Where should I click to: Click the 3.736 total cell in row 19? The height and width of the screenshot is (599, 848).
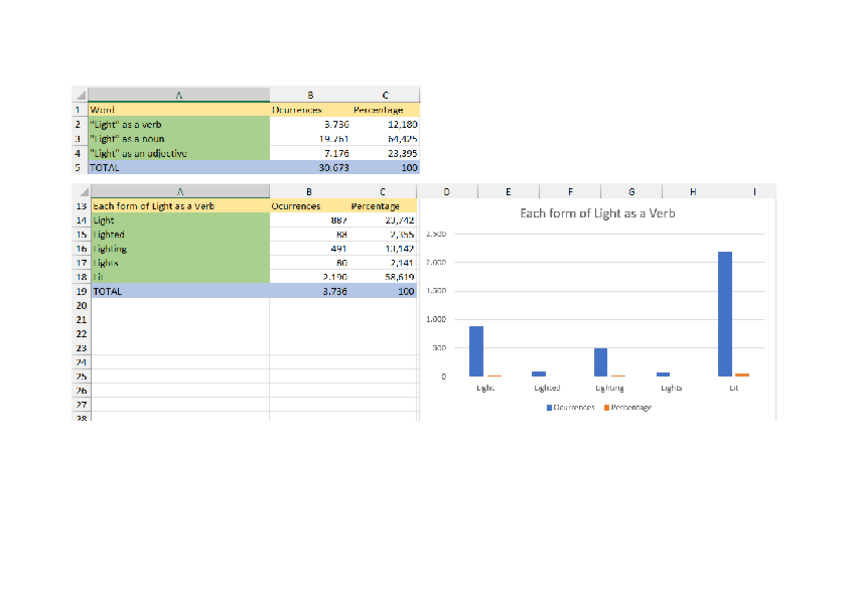click(310, 291)
